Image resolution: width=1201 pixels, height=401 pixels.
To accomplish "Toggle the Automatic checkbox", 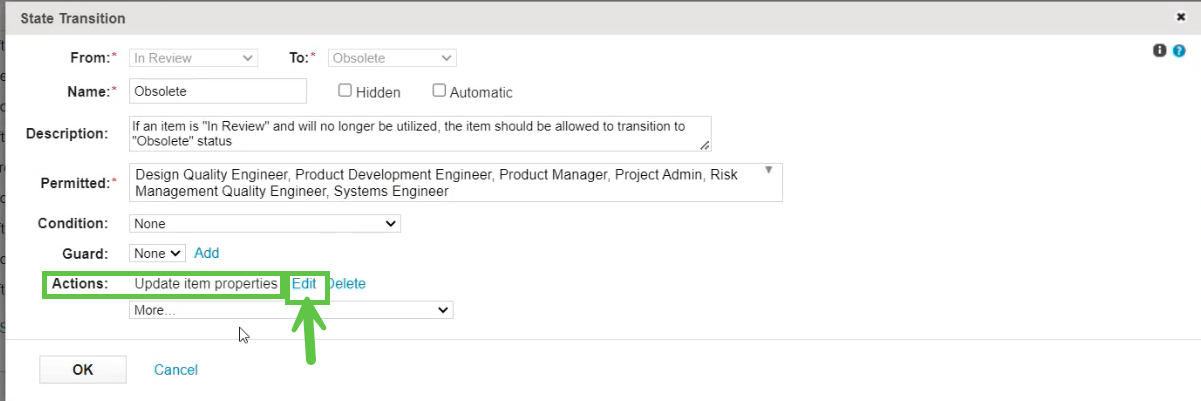I will 439,91.
